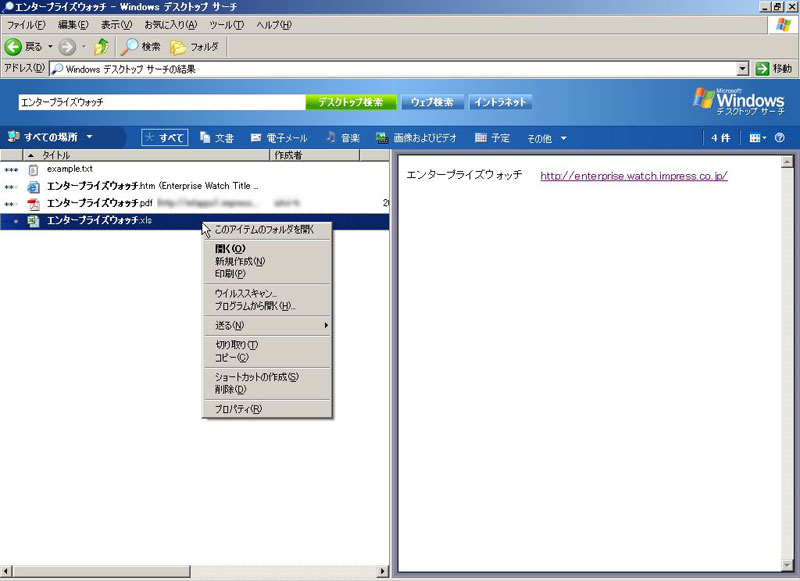Select the すべて filter tab

[165, 138]
